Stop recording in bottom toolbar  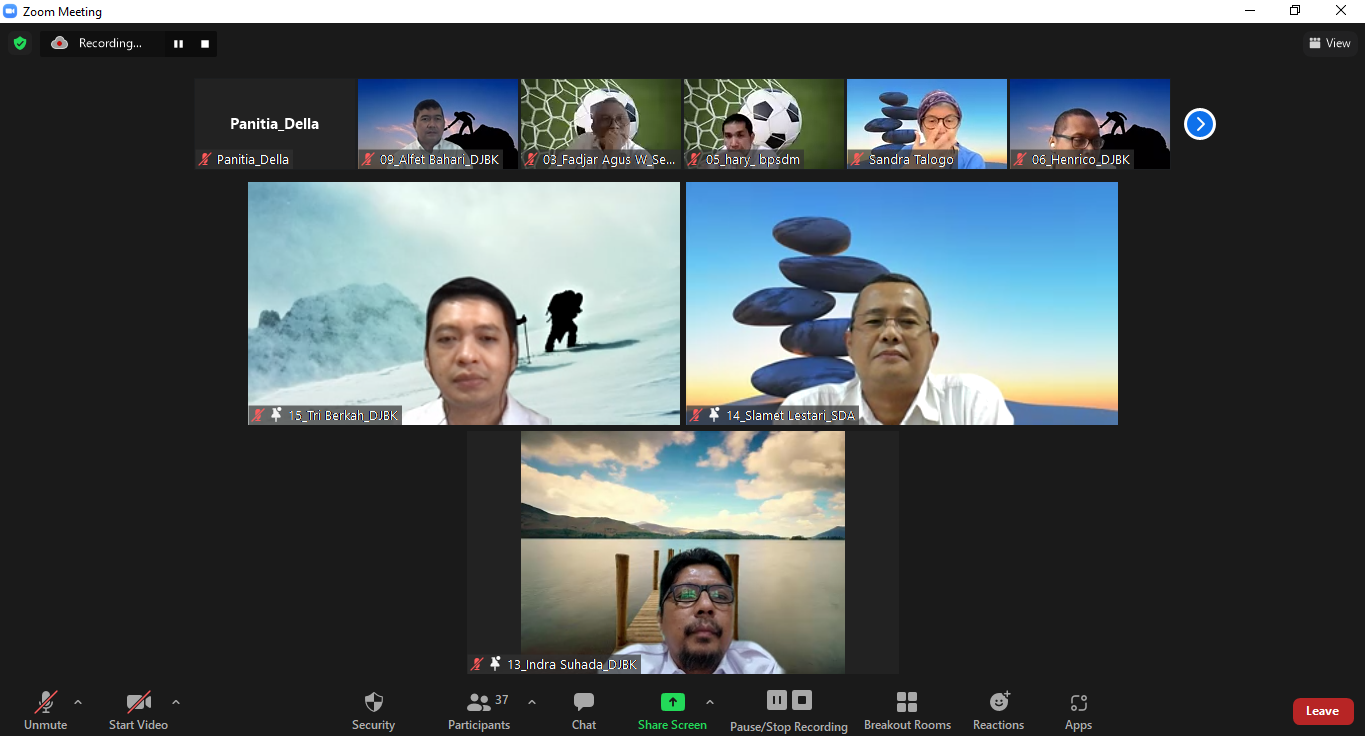[x=802, y=700]
